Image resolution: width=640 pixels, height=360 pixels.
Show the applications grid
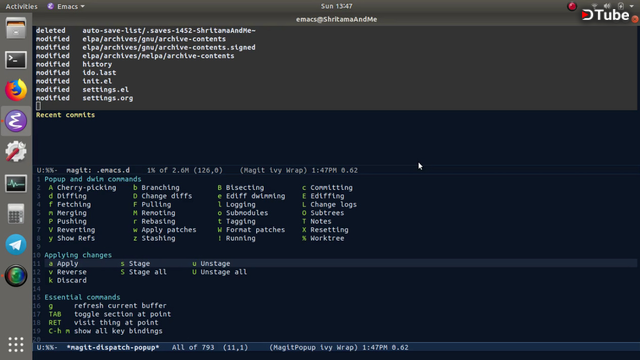click(16, 344)
